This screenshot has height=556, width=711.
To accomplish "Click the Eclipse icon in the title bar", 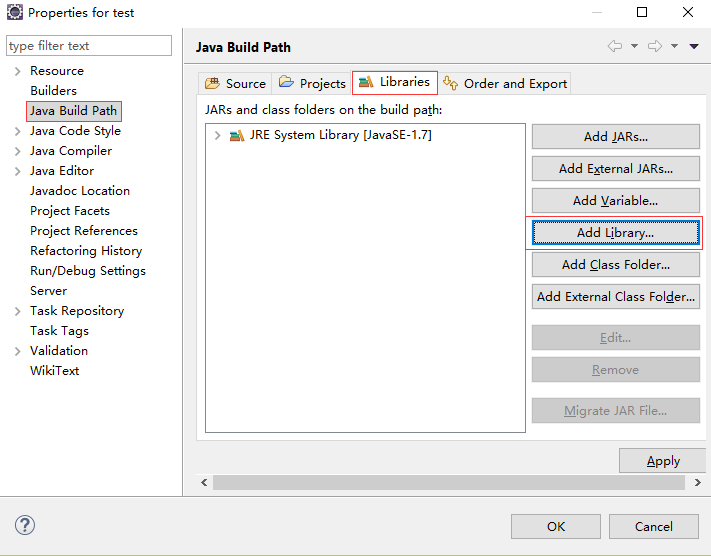I will tap(15, 12).
